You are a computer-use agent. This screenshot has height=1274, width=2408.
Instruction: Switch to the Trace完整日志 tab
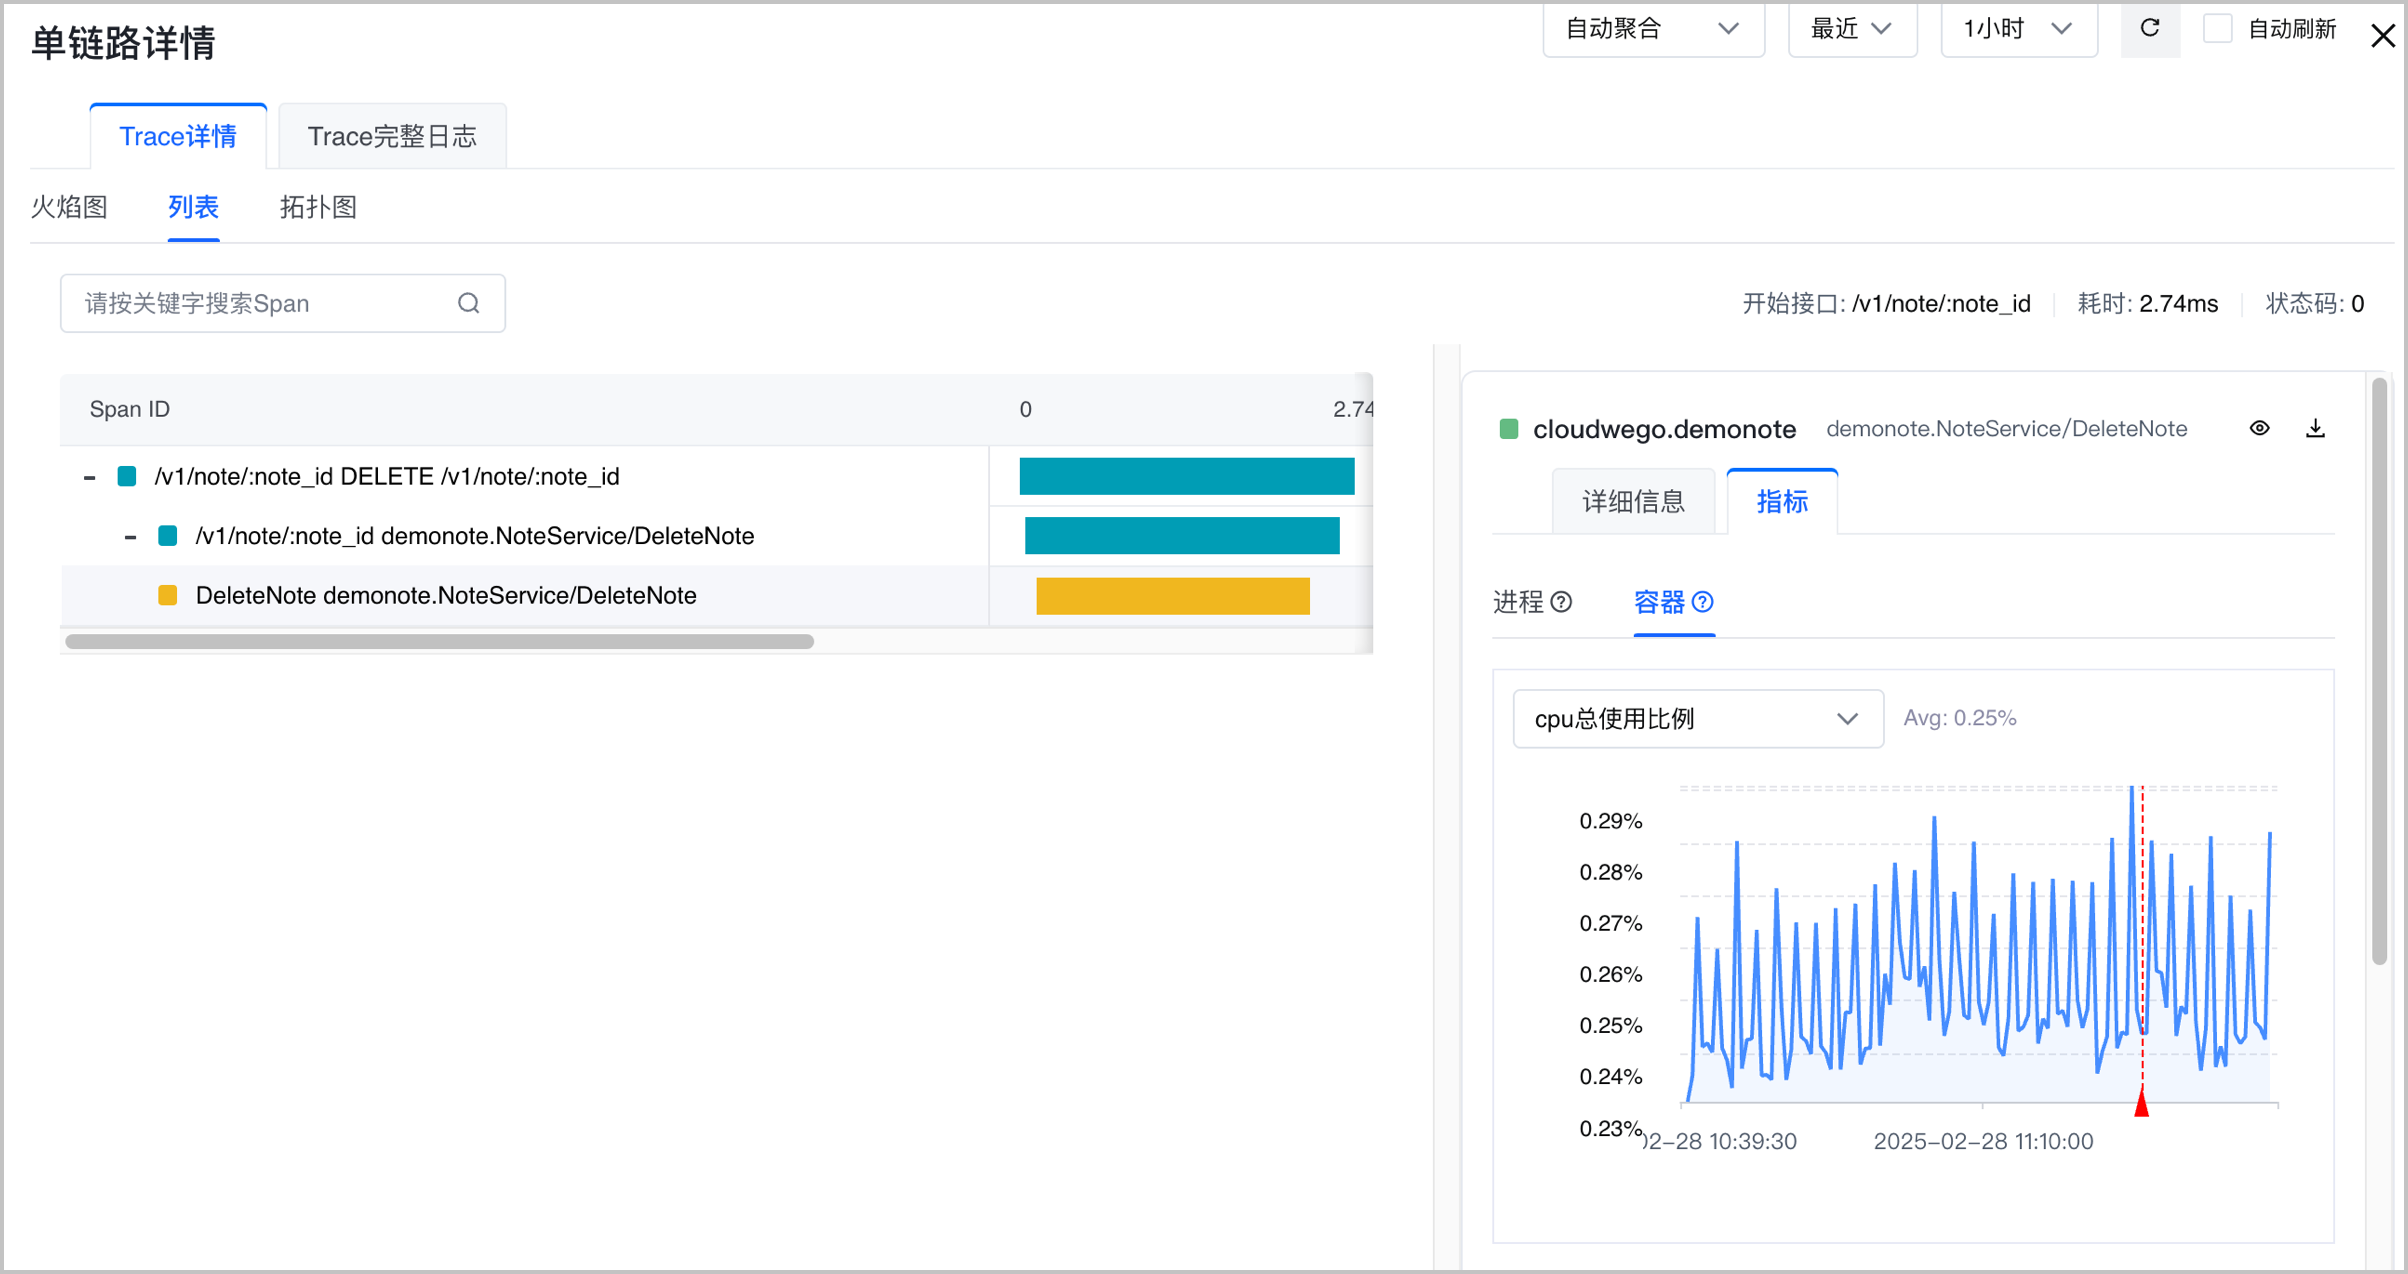click(x=392, y=136)
